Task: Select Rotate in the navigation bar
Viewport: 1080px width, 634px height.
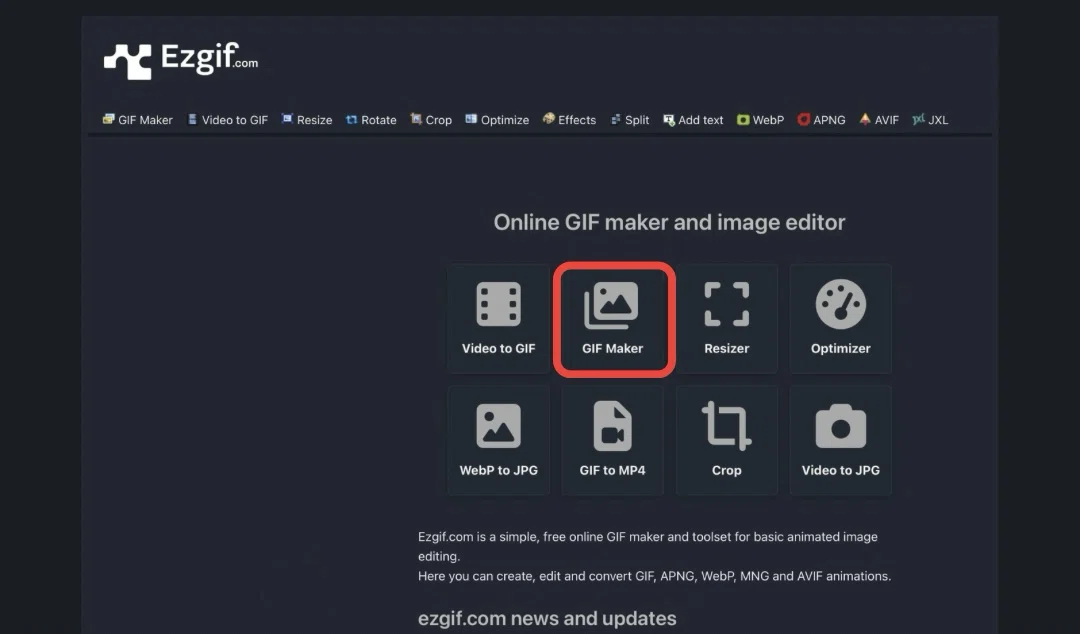Action: click(x=371, y=119)
